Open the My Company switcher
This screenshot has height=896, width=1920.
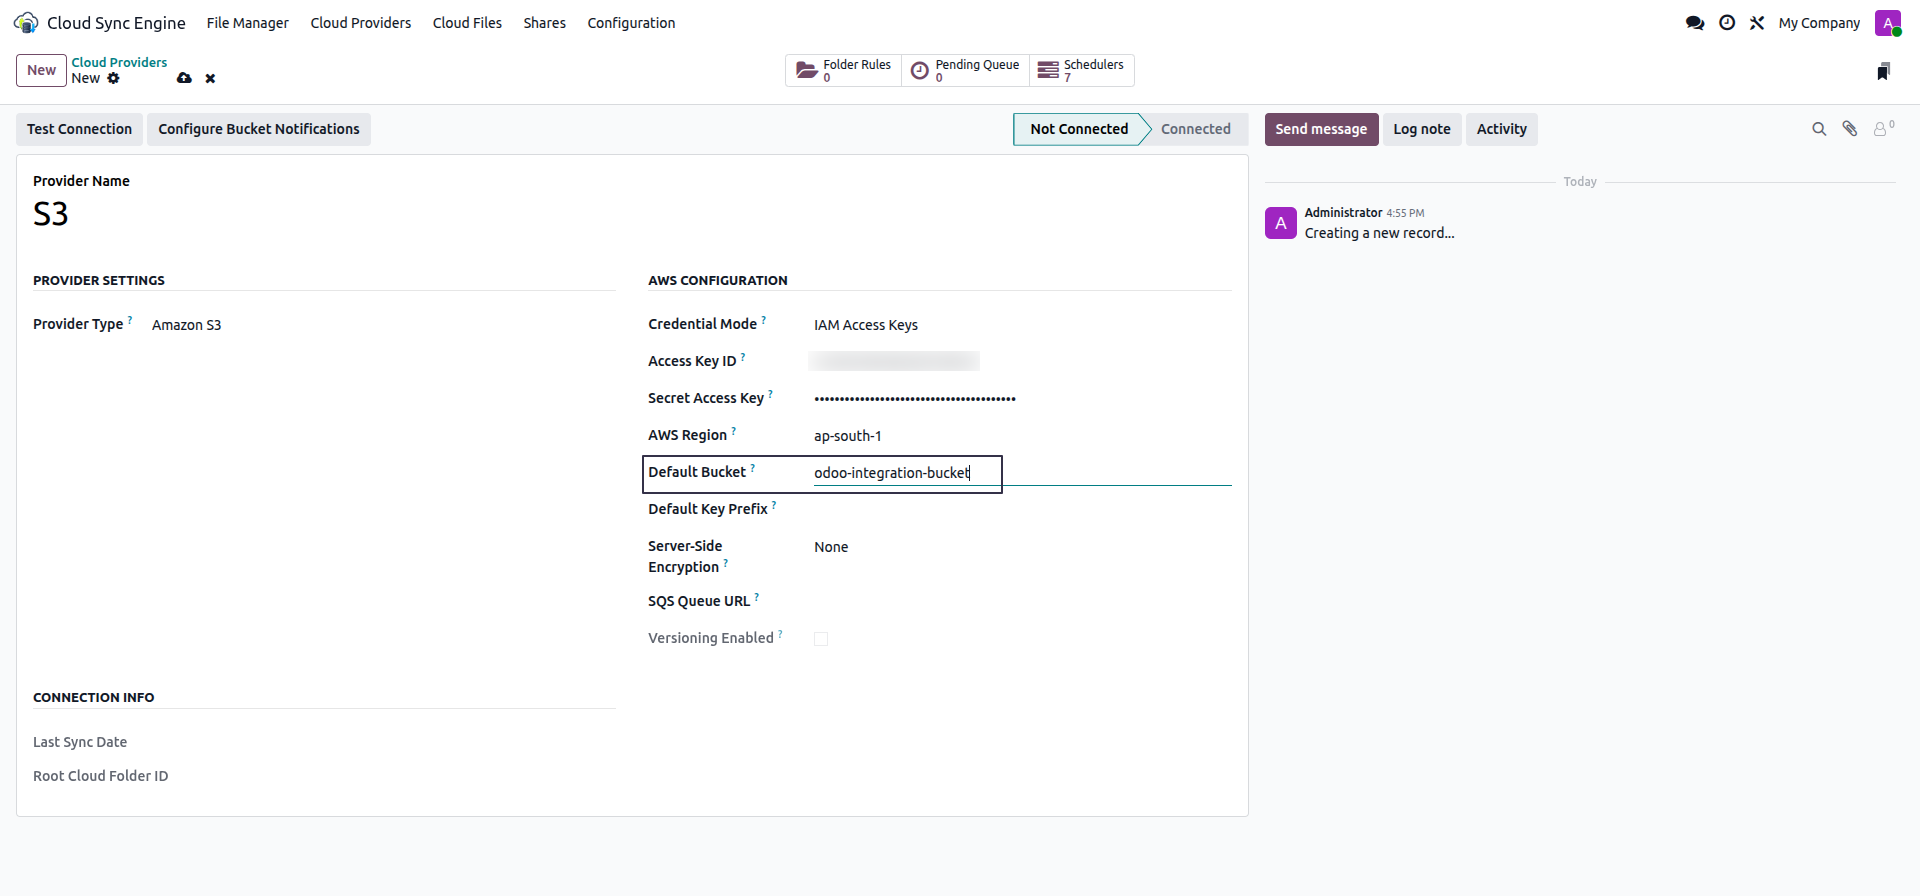pyautogui.click(x=1819, y=23)
